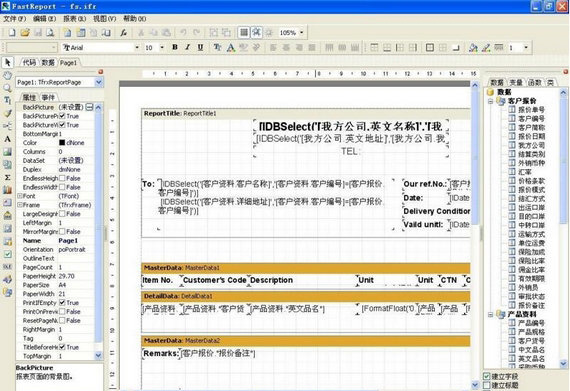
Task: Click the font settings icon in toolbar
Action: click(x=217, y=47)
